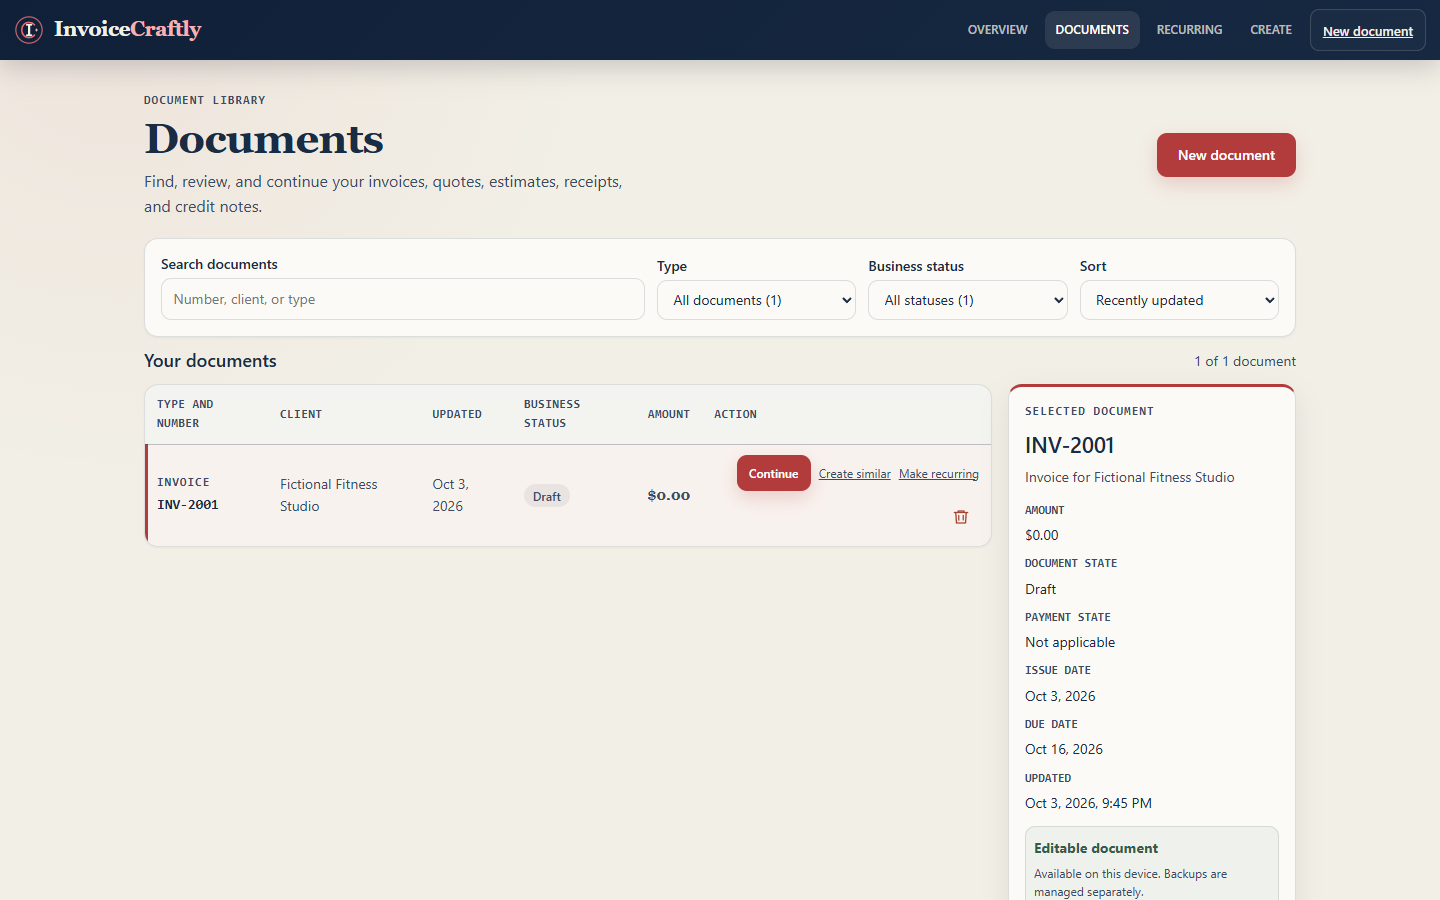Screen dimensions: 1440x900
Task: Click the $0.00 amount in the table row
Action: coord(669,495)
